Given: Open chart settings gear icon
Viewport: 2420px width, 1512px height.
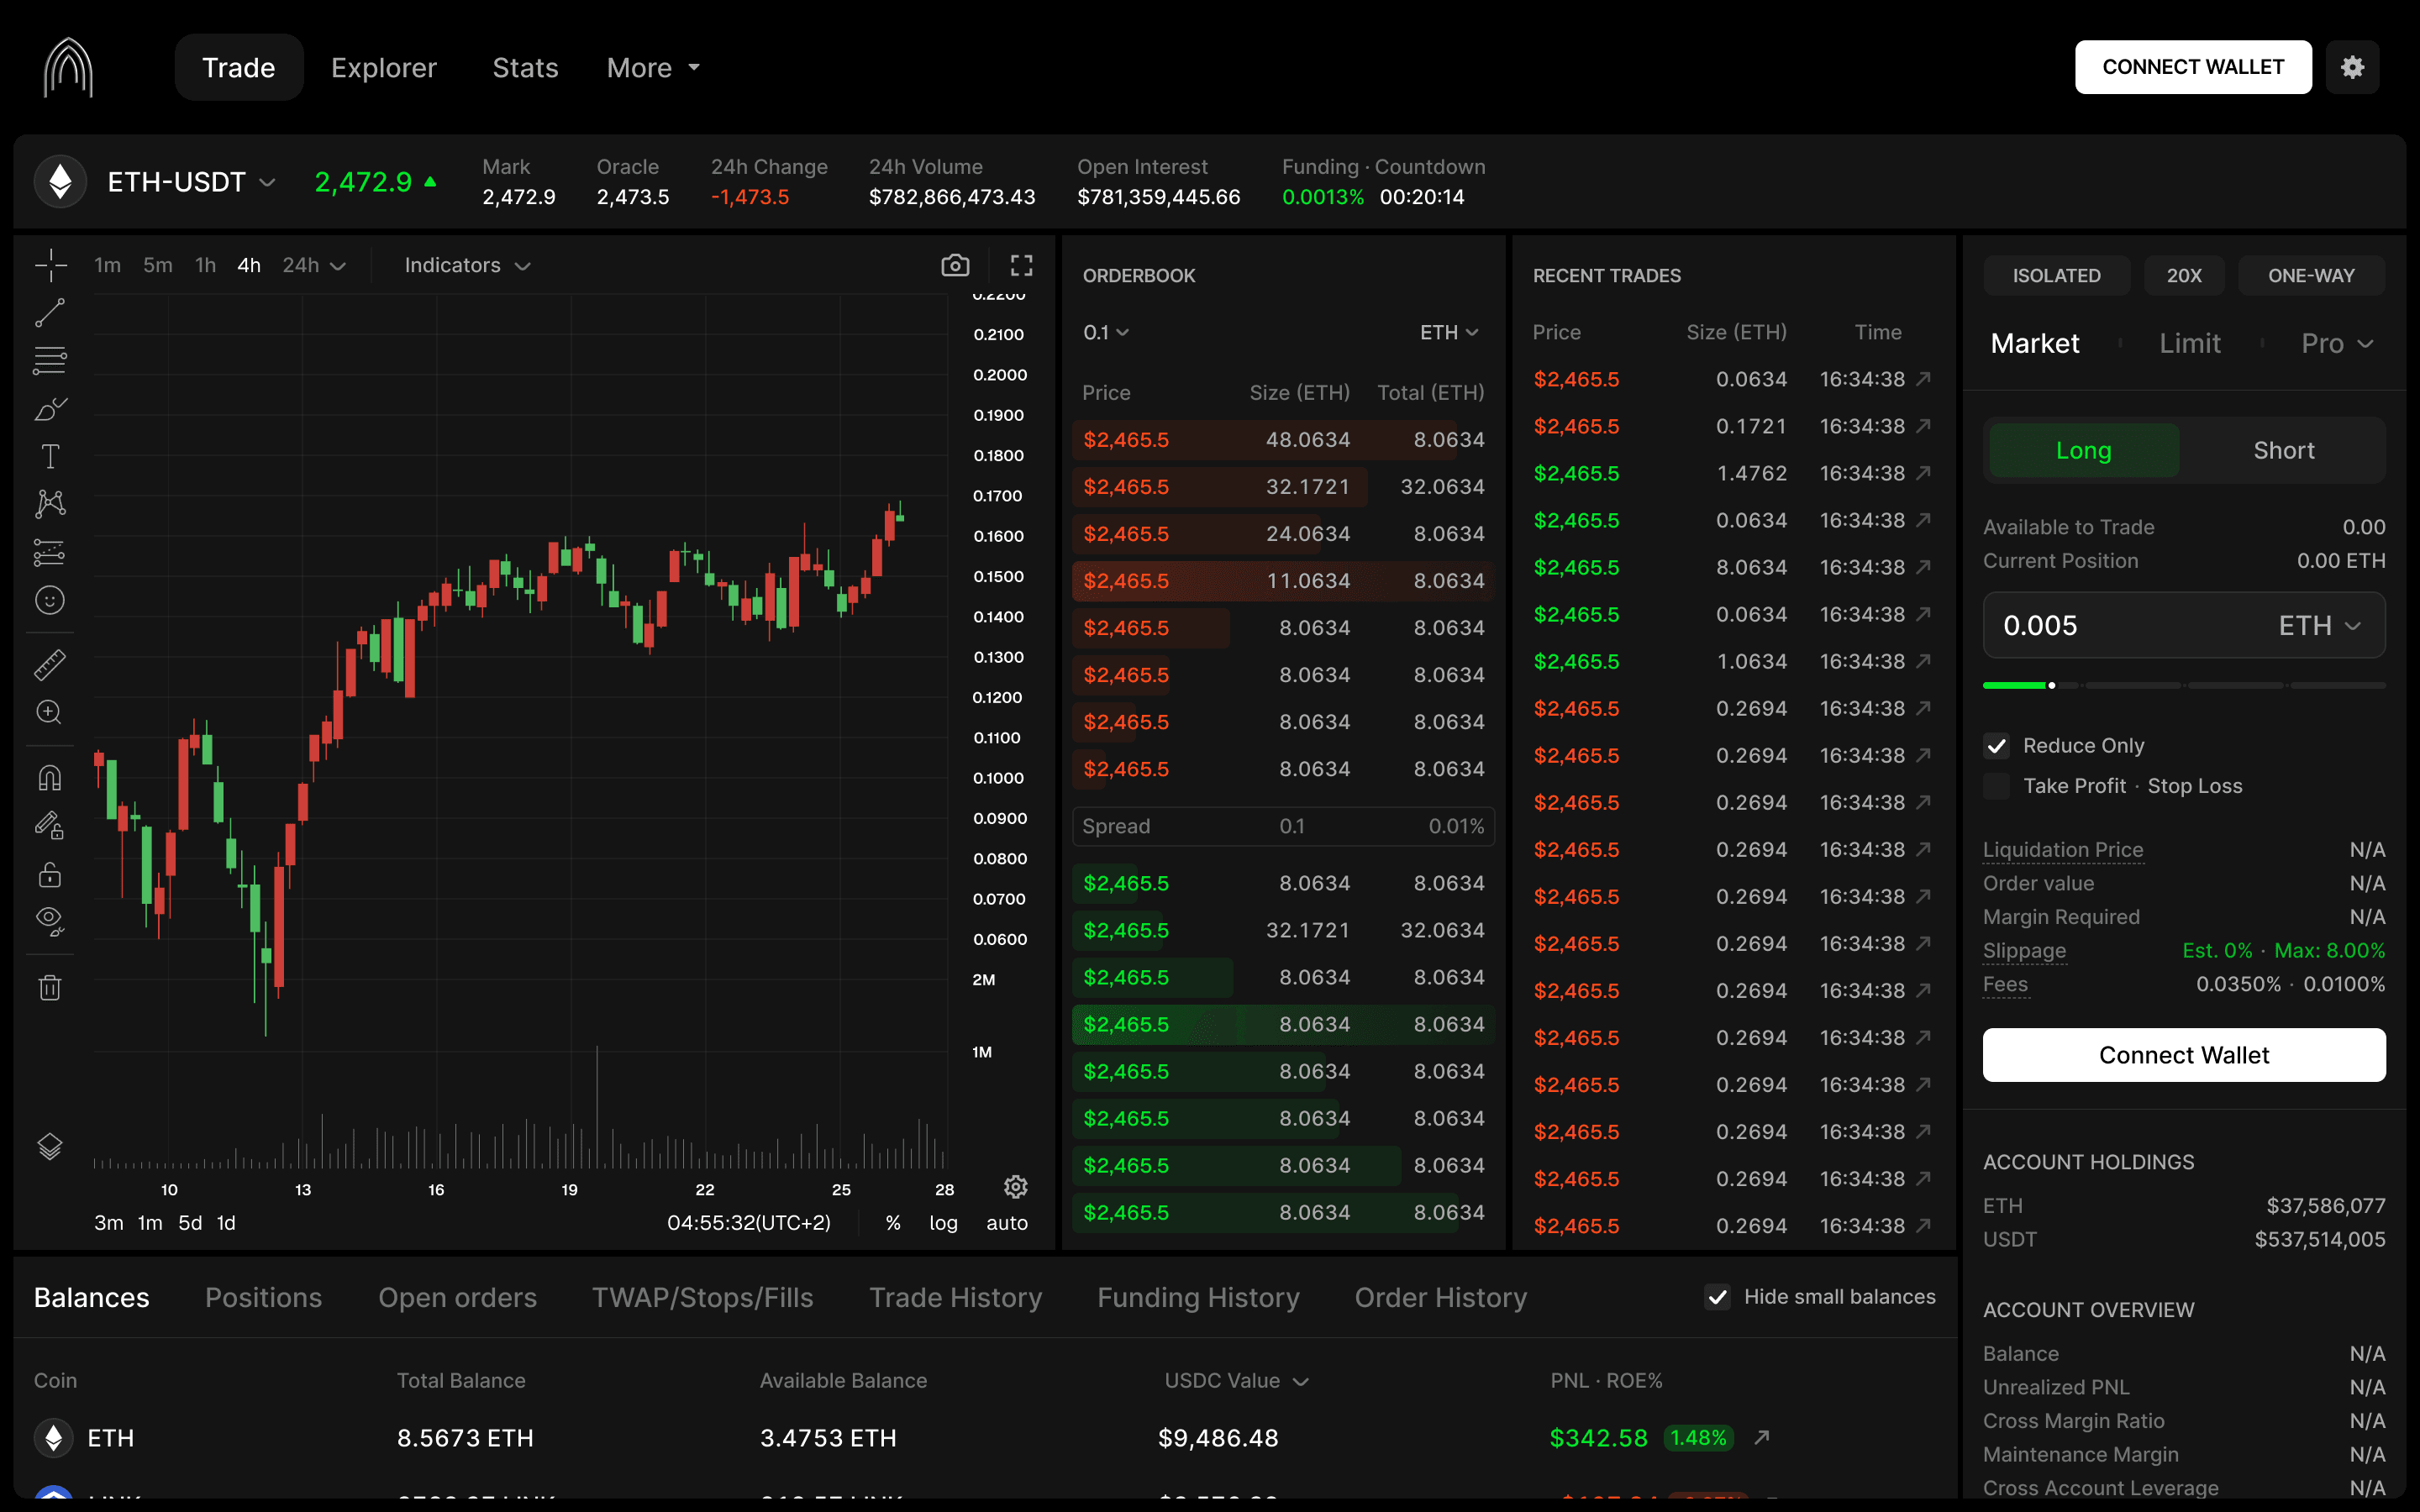Looking at the screenshot, I should pyautogui.click(x=1015, y=1187).
